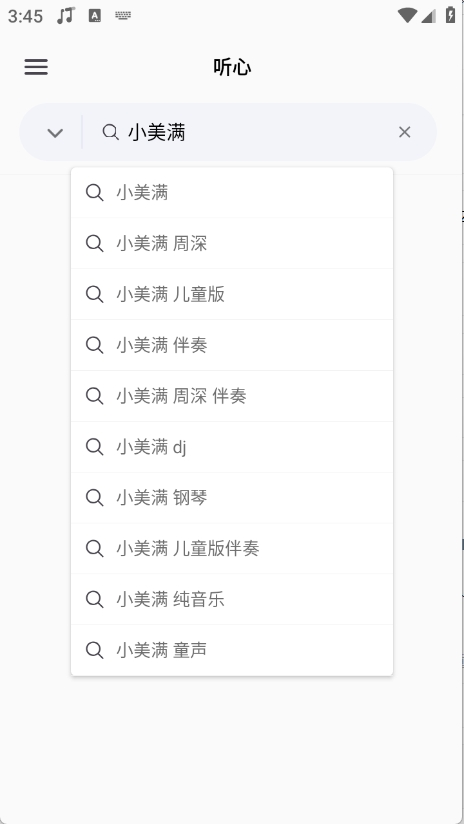Pick the 小美满 儿童版 suggestion
The image size is (464, 824).
coord(232,294)
